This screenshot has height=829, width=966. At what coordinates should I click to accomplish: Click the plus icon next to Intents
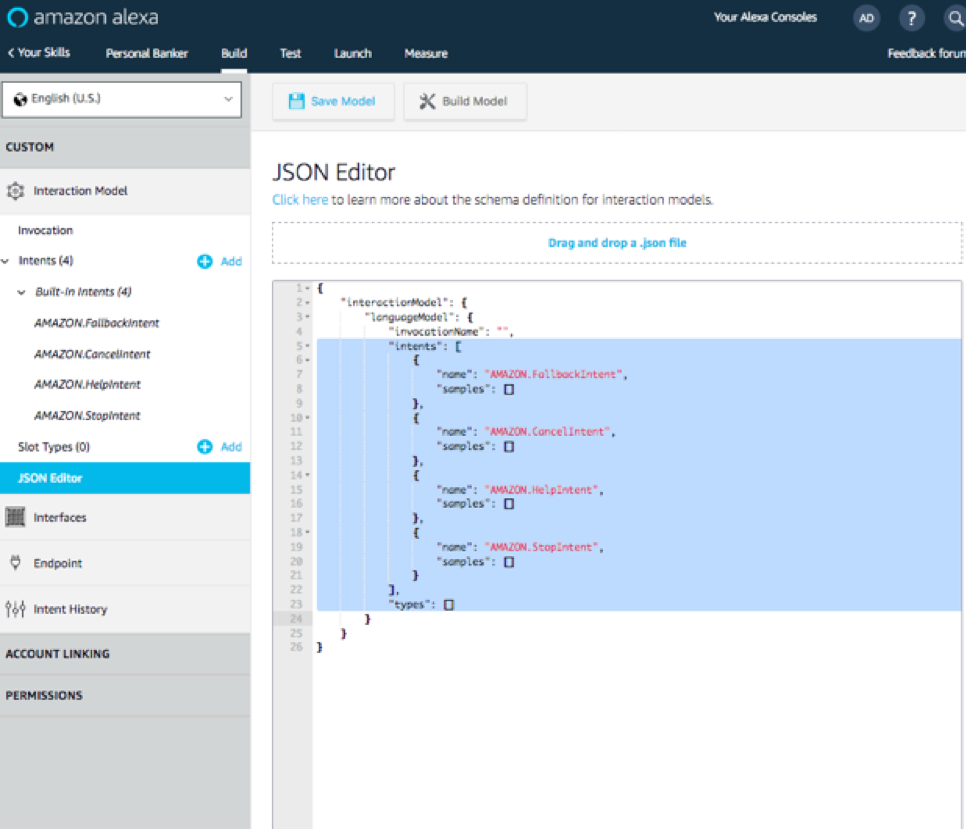click(x=205, y=261)
